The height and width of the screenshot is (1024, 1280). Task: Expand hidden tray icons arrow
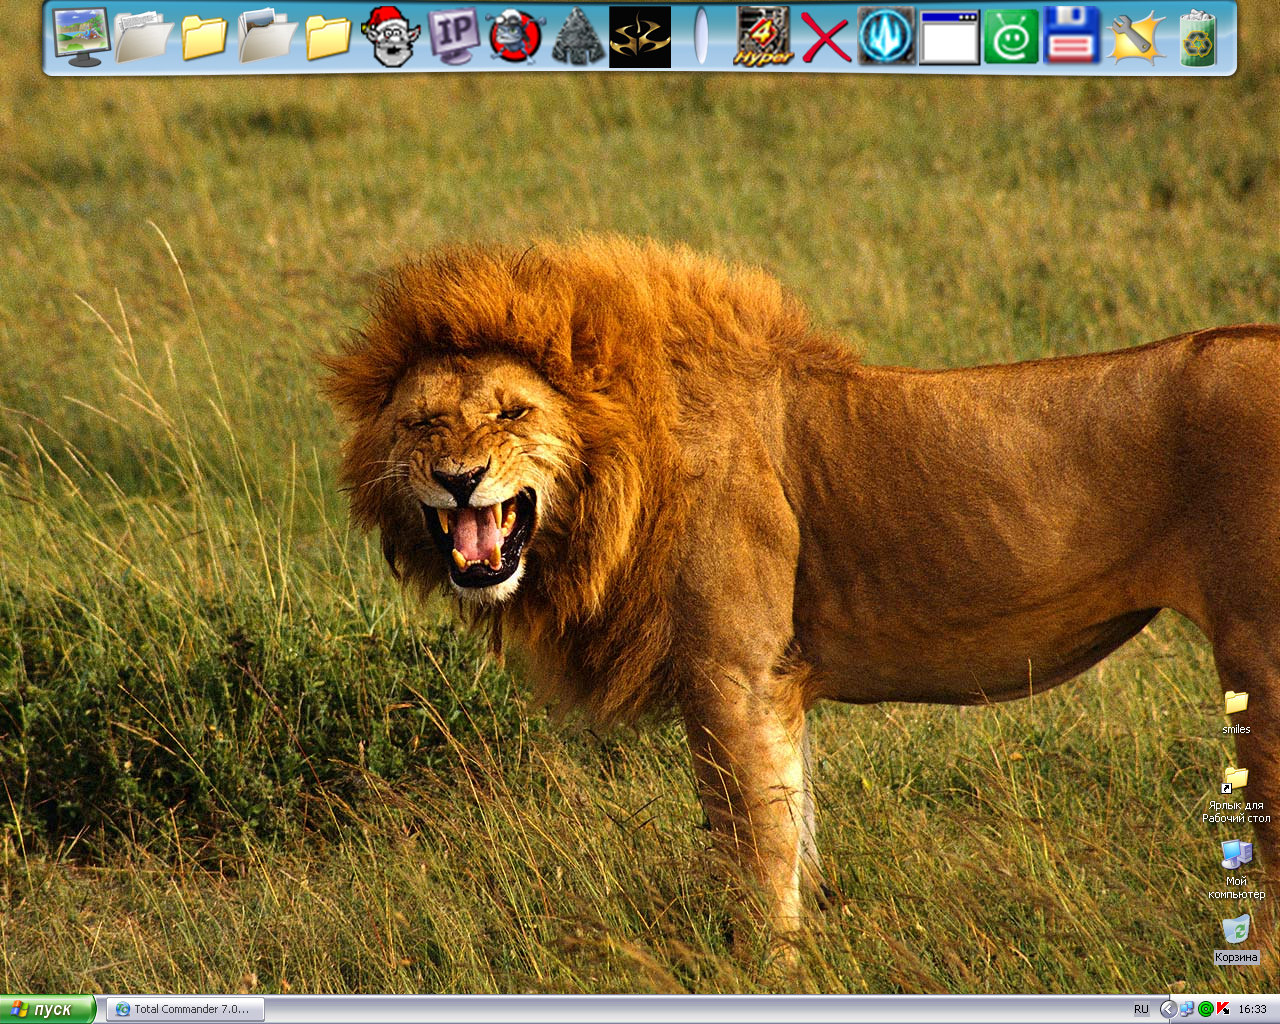tap(1167, 1009)
